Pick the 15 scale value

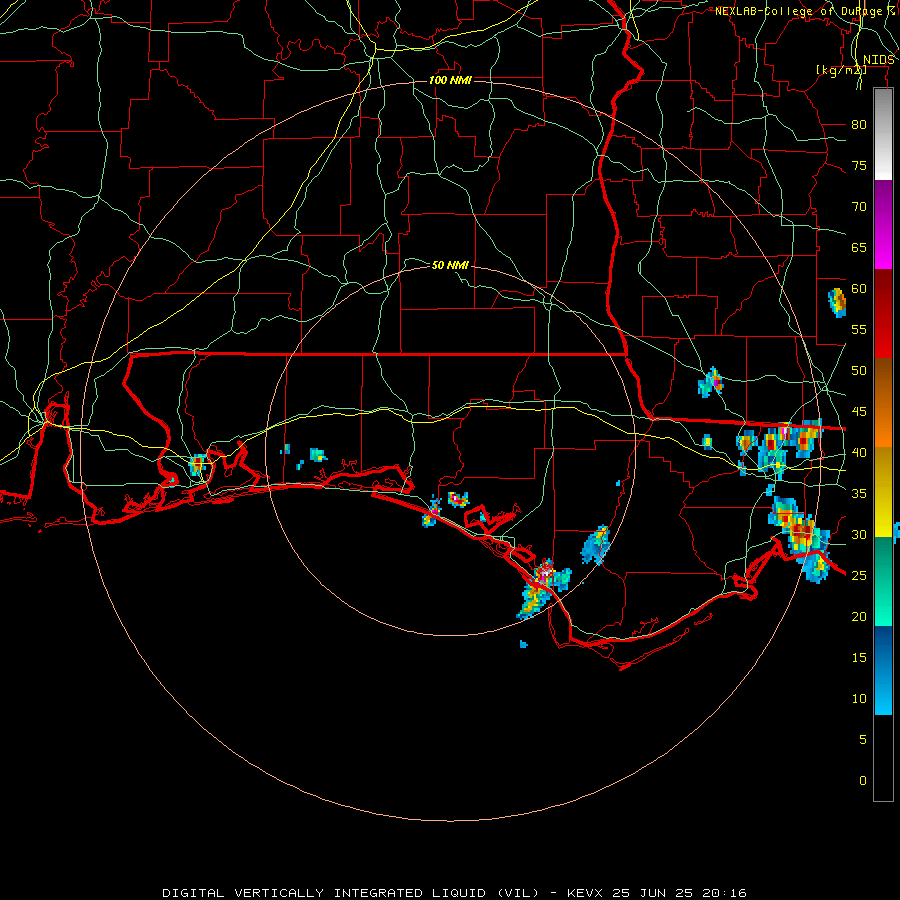(859, 658)
